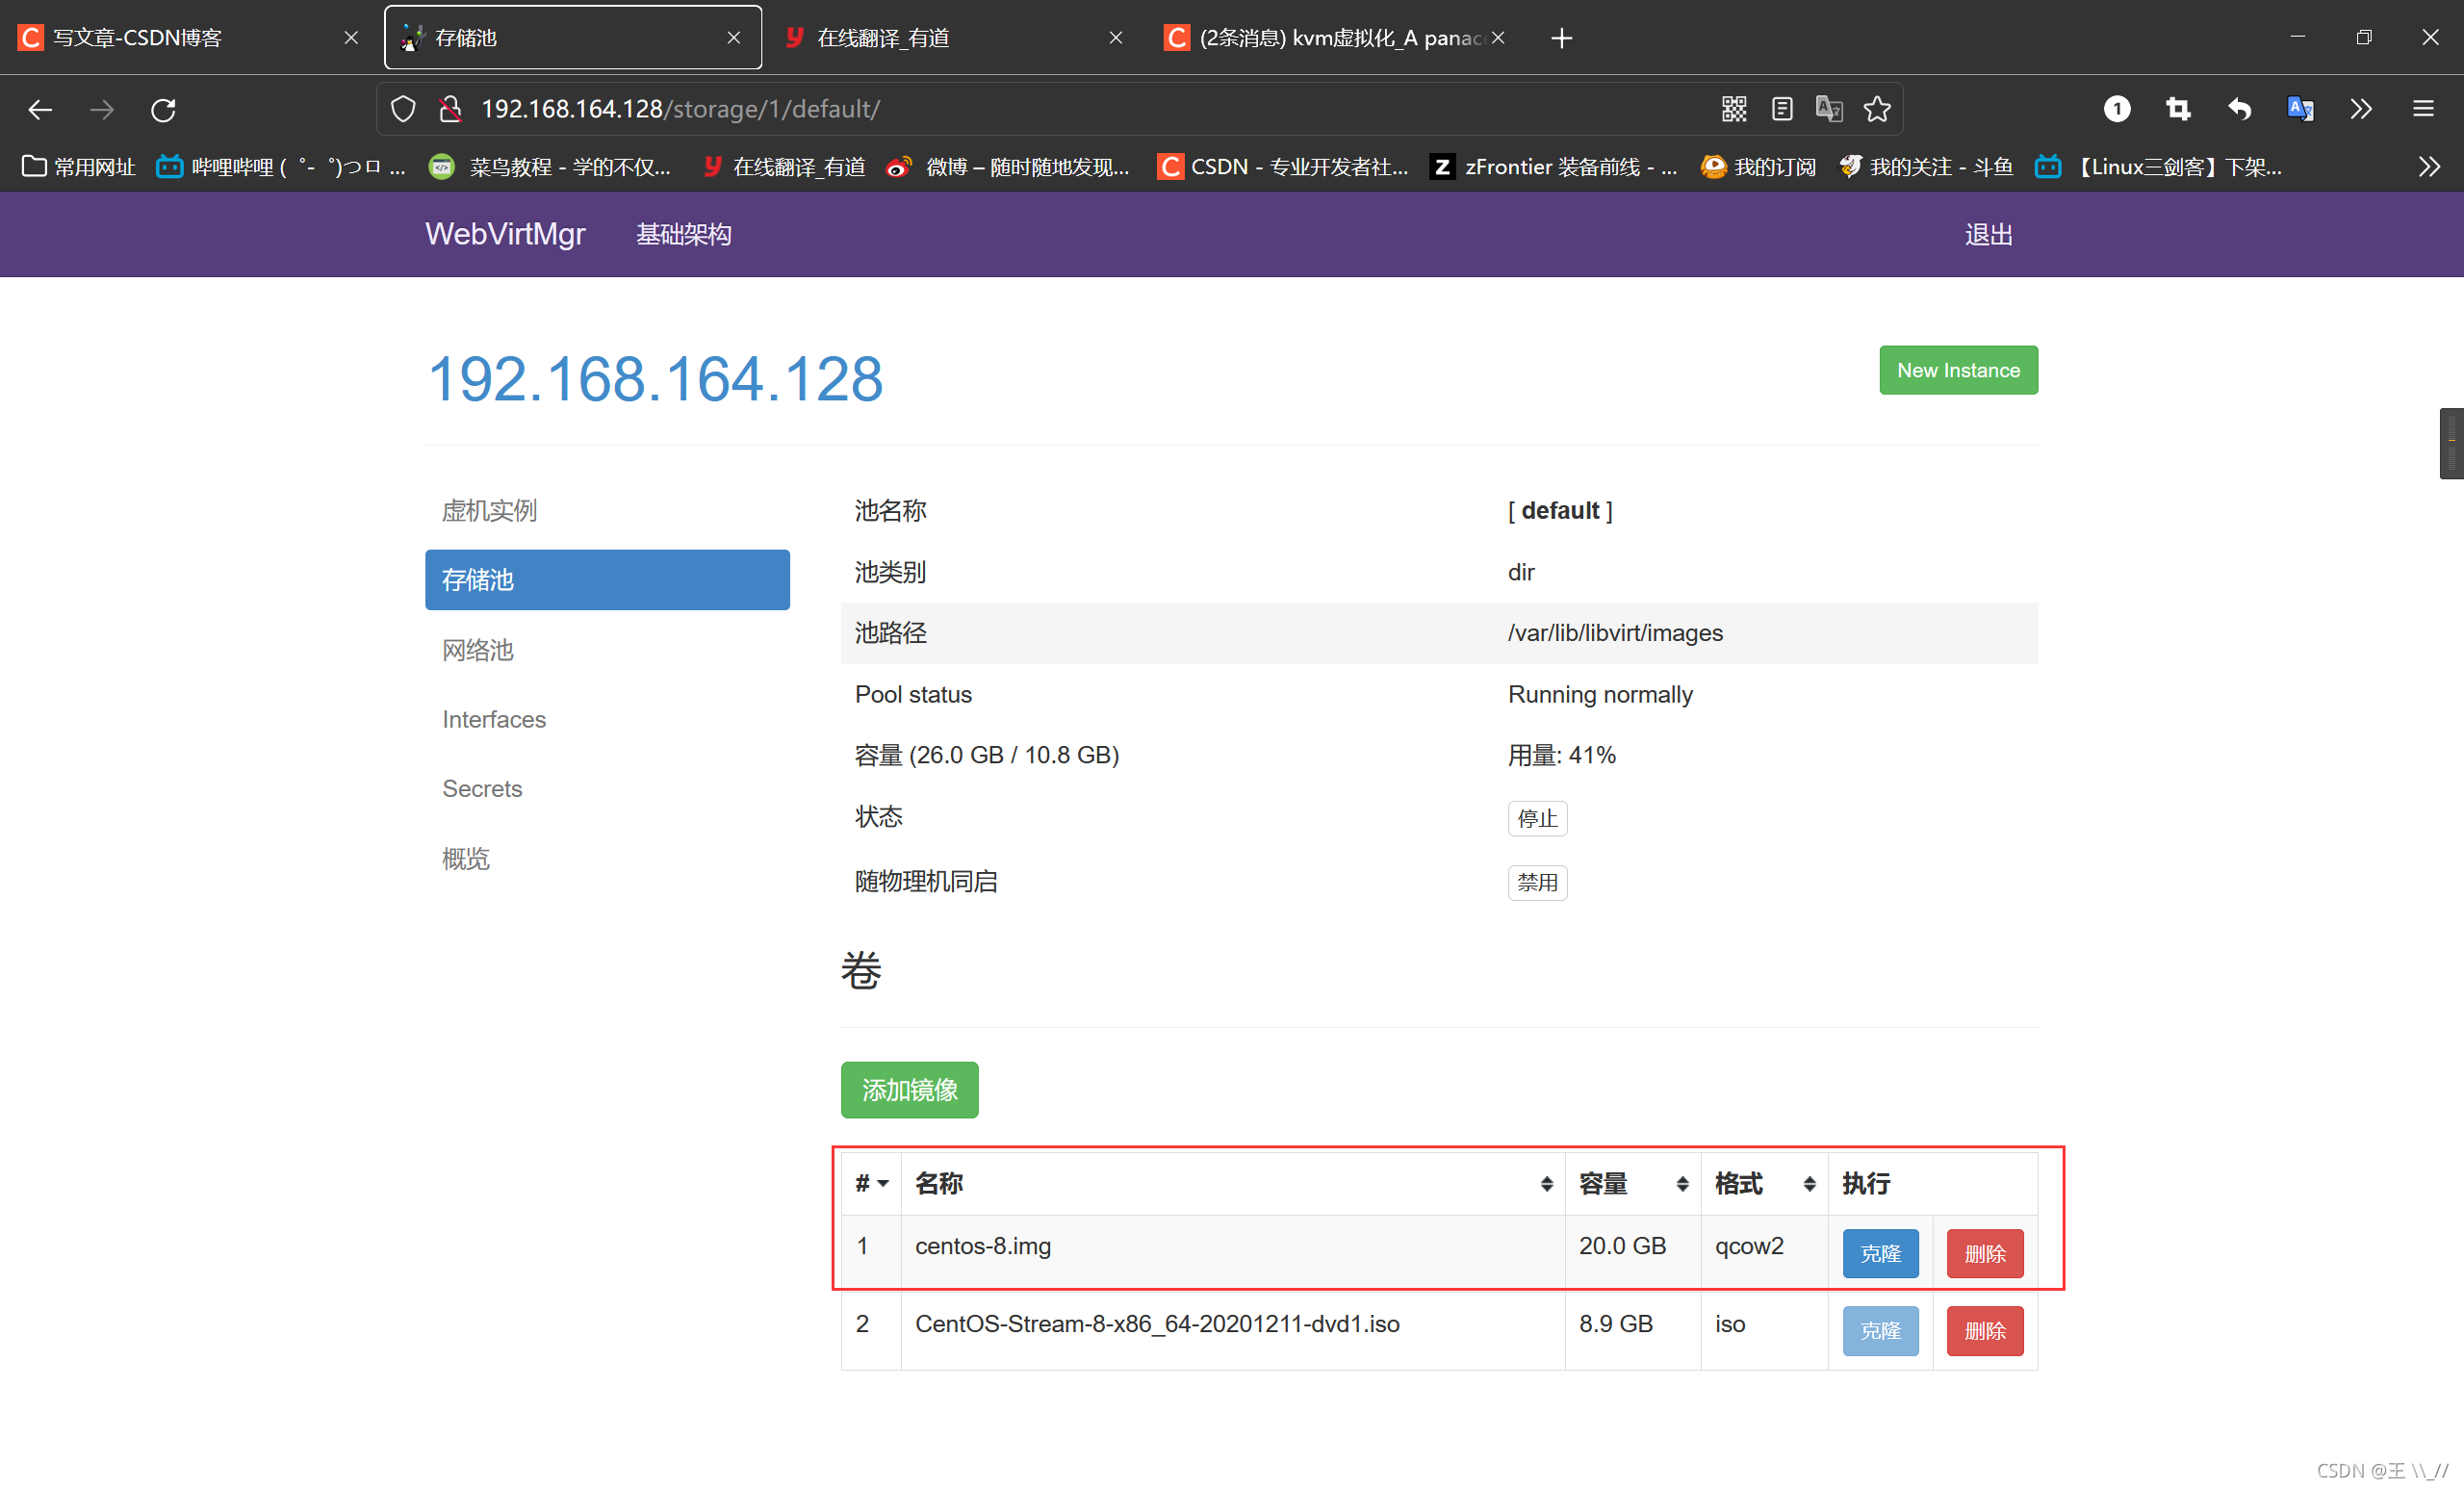Click the New Instance button
Viewport: 2464px width, 1490px height.
1958,370
